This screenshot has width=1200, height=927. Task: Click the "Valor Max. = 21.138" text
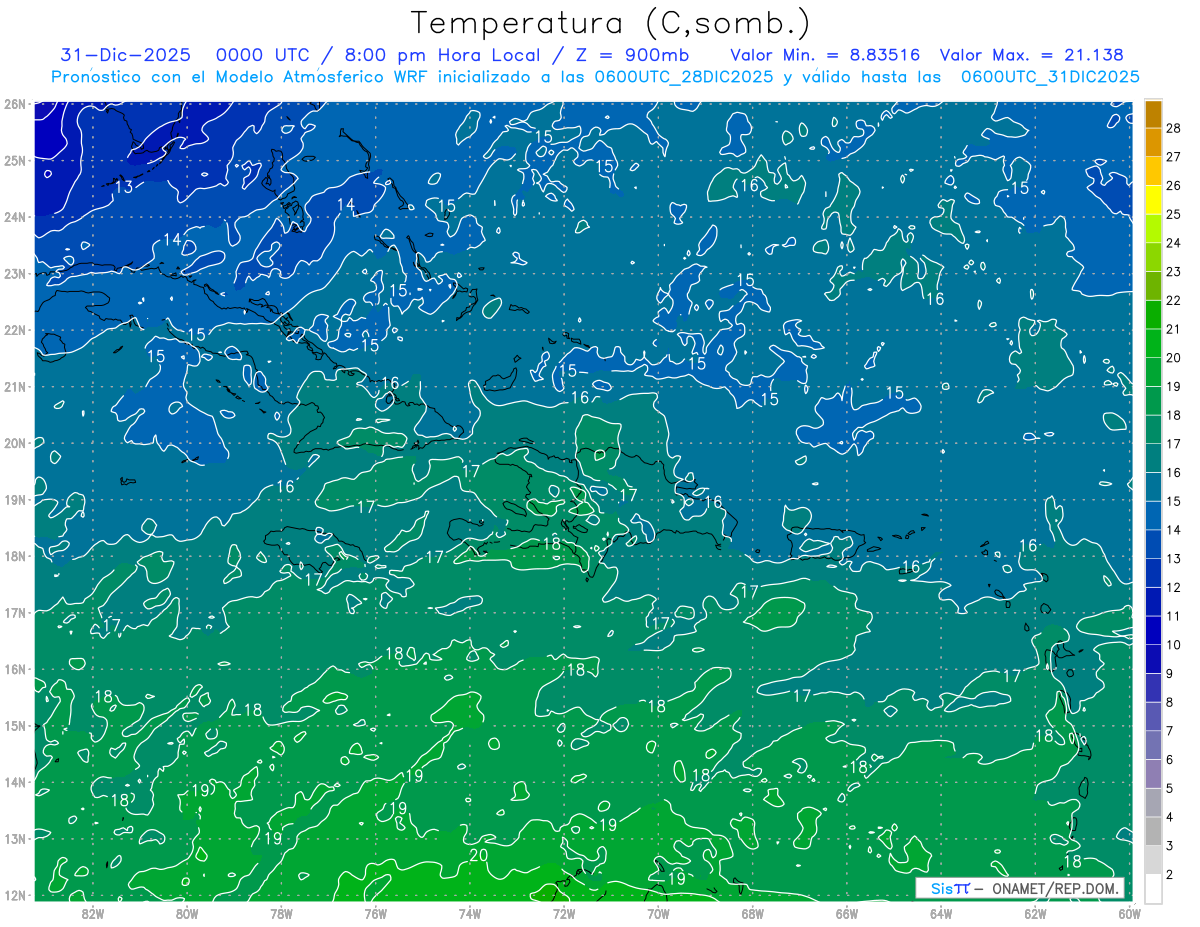tap(1032, 55)
